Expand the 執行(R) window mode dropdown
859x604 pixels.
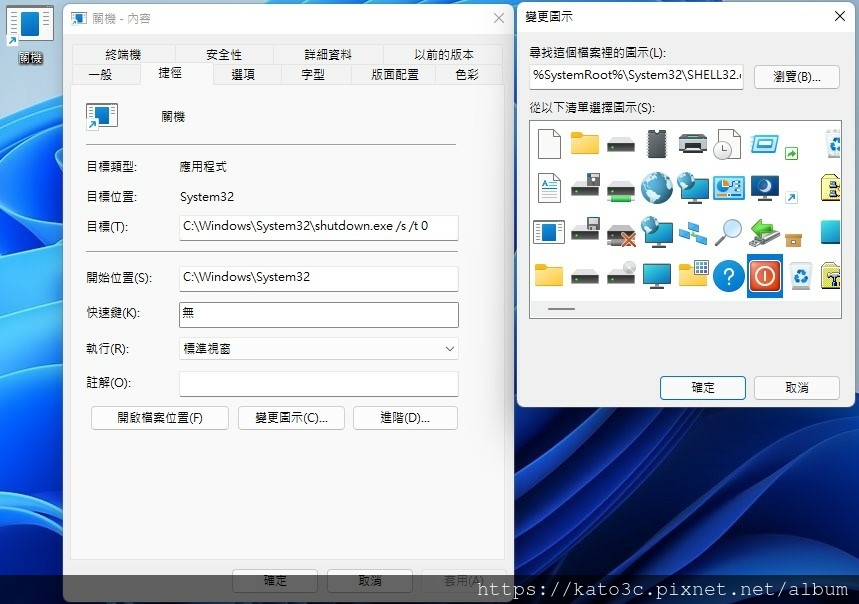coord(319,349)
